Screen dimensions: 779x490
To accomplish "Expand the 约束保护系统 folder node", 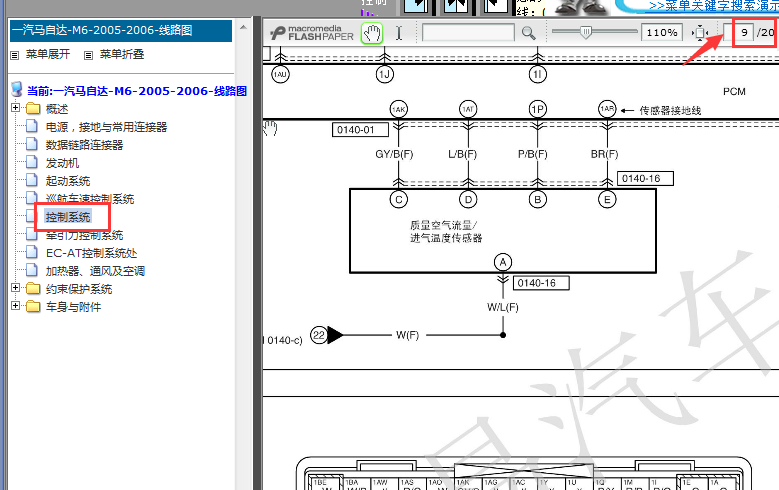I will [x=15, y=288].
